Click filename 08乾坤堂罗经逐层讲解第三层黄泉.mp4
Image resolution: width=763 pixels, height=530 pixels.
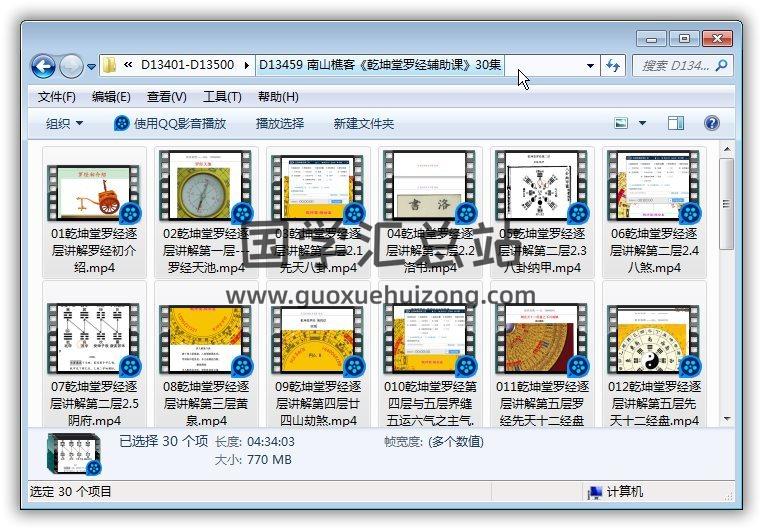pyautogui.click(x=206, y=403)
